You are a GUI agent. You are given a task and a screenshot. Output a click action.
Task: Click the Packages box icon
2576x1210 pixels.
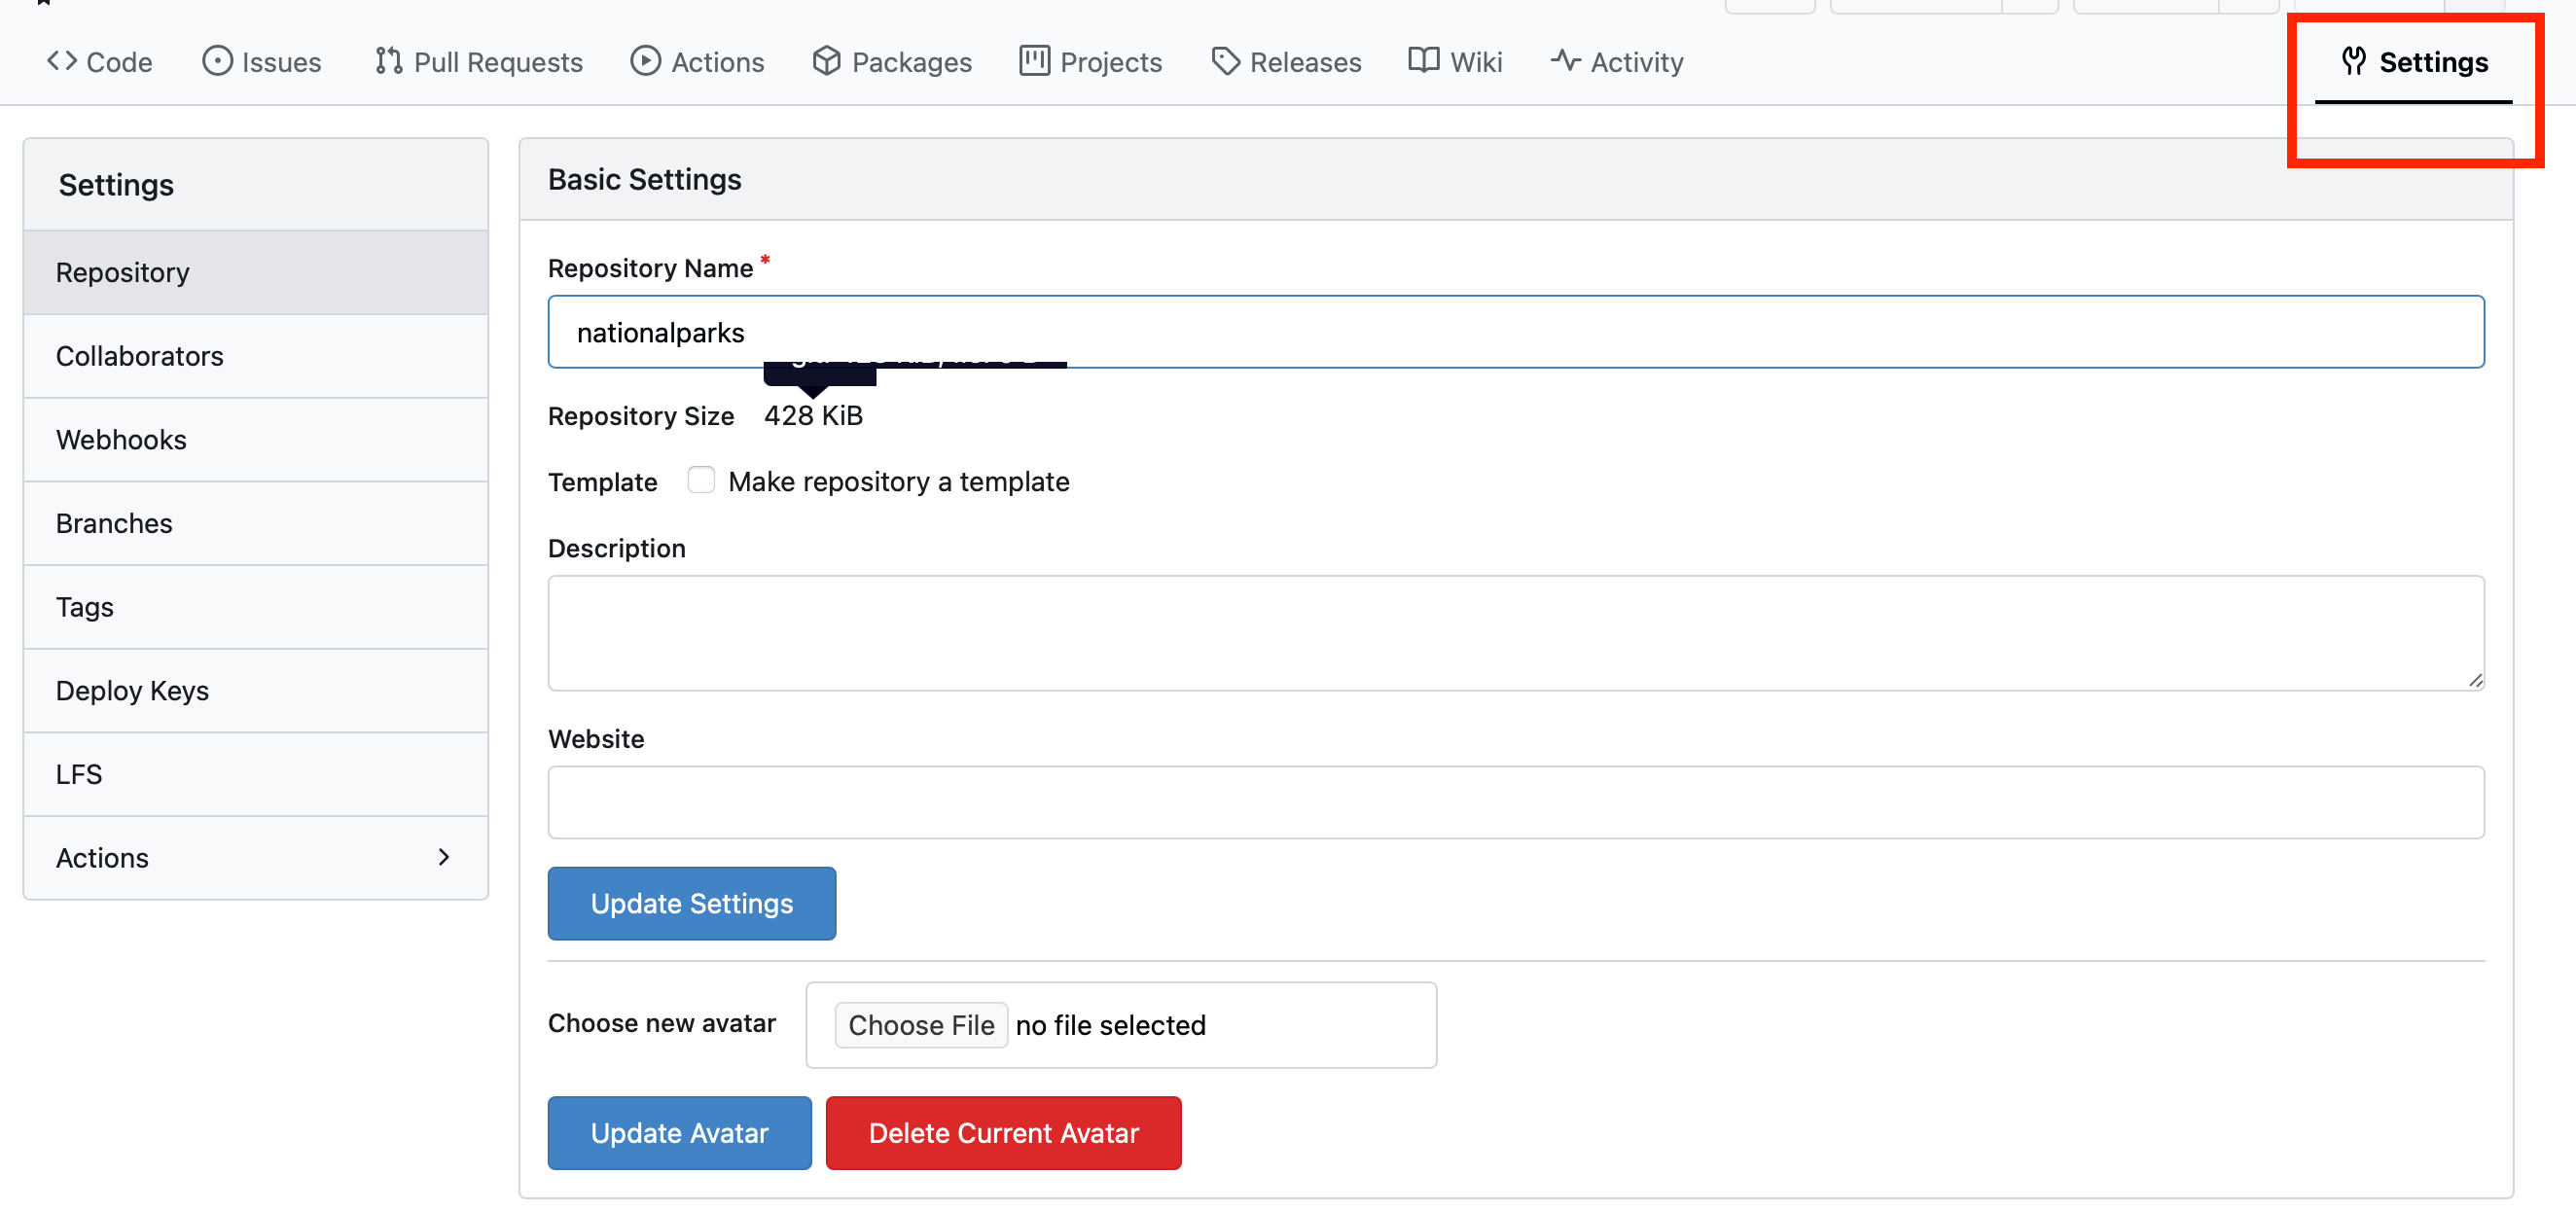click(x=826, y=61)
